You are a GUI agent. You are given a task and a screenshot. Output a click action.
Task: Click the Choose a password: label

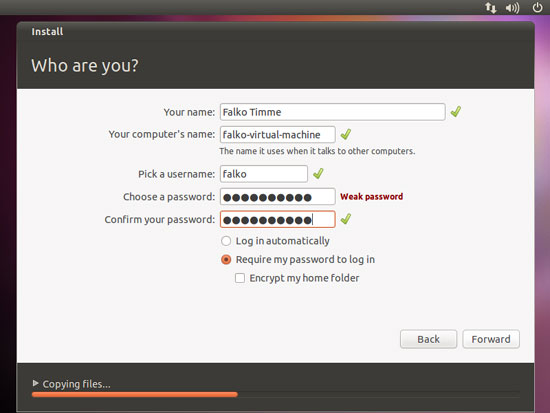point(169,197)
